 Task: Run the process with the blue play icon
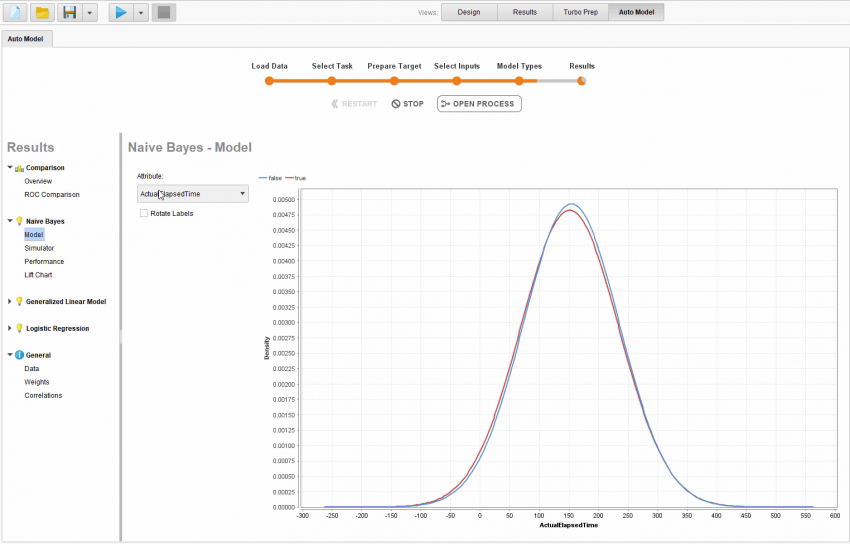pyautogui.click(x=121, y=12)
